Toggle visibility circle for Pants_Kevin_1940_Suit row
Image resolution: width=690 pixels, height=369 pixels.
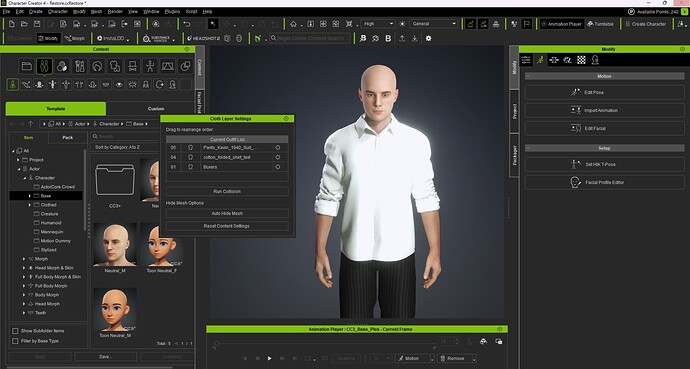[278, 148]
